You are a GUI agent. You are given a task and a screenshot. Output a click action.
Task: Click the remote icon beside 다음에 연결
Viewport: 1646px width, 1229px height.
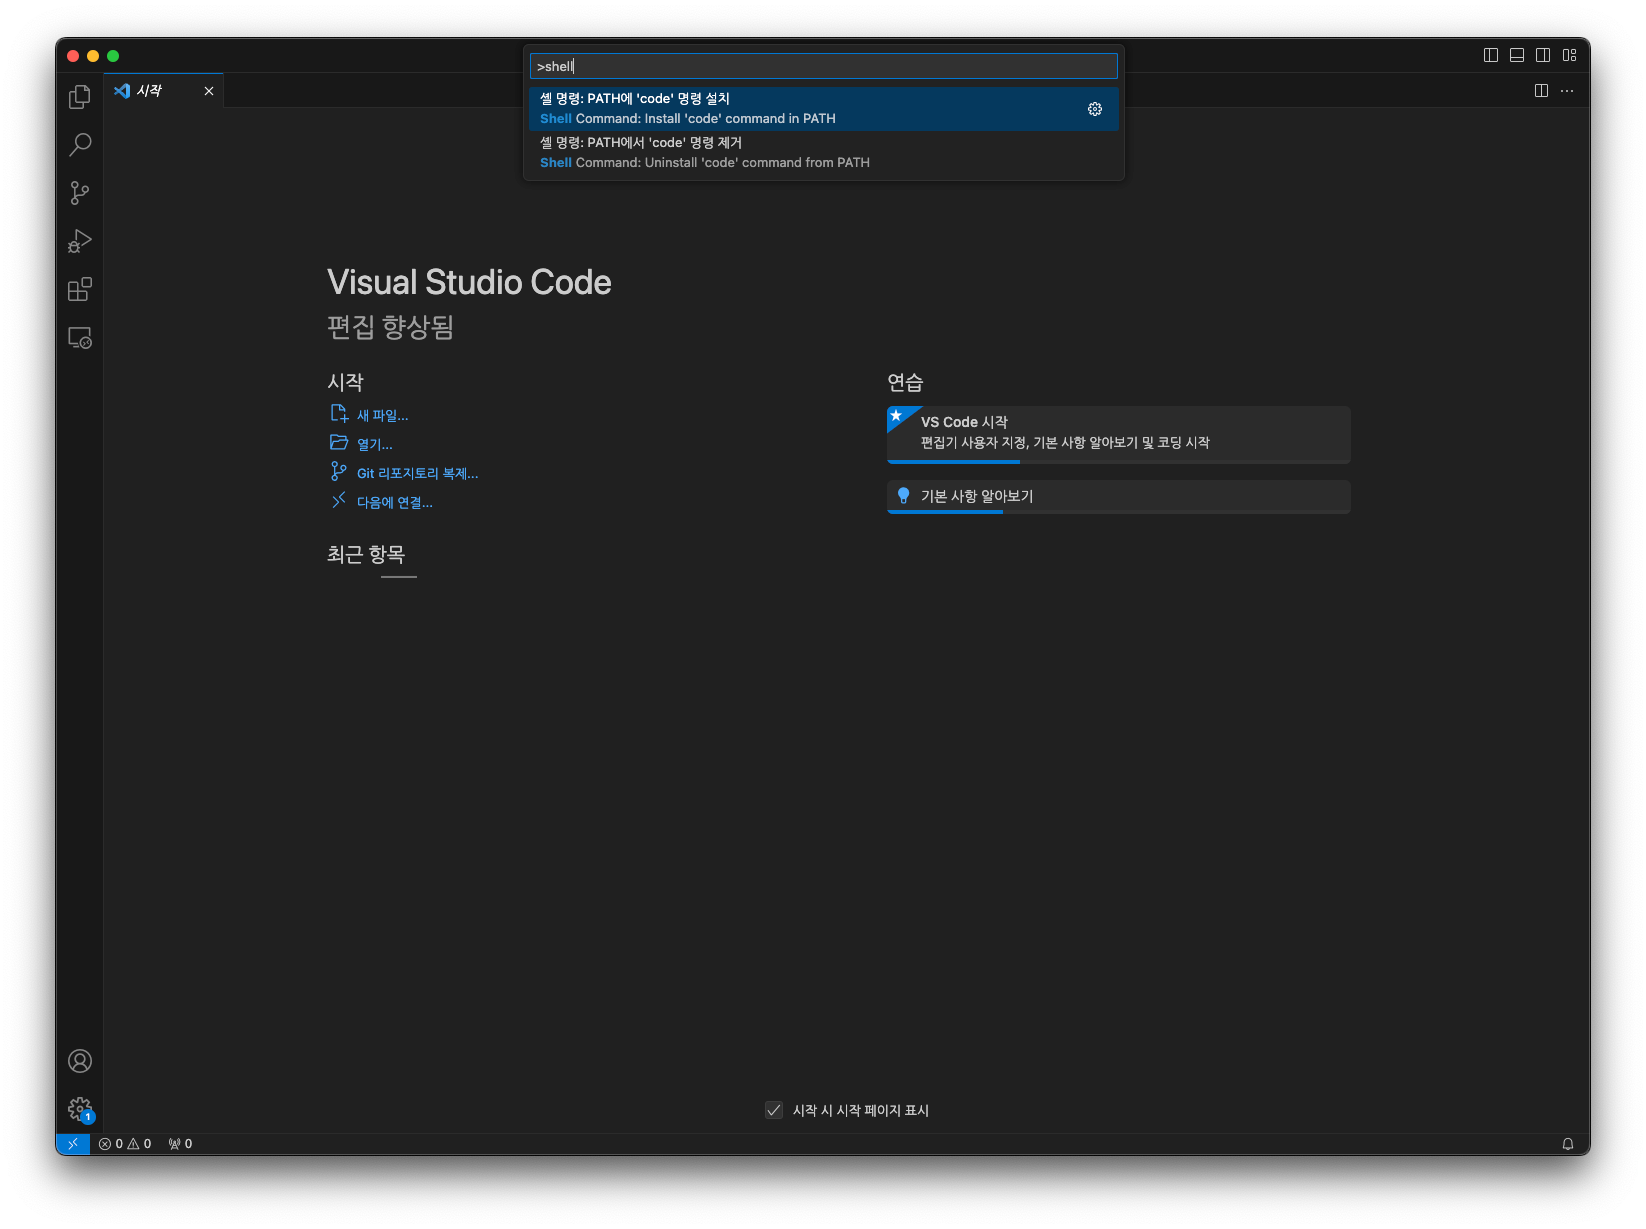pos(339,500)
